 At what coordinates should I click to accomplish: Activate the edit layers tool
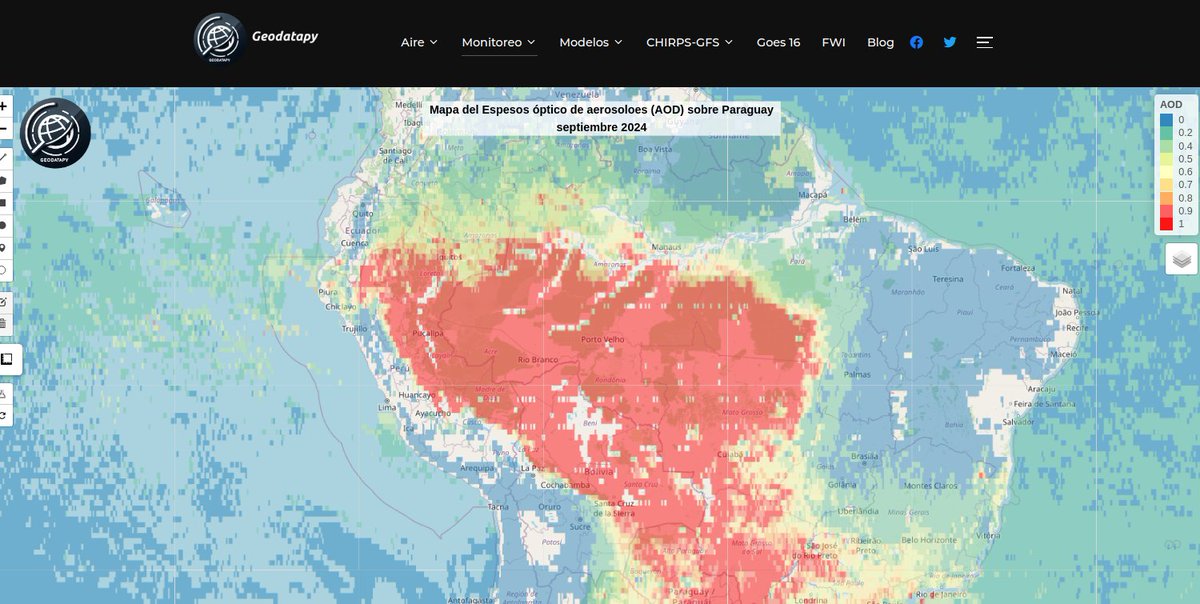(4, 300)
